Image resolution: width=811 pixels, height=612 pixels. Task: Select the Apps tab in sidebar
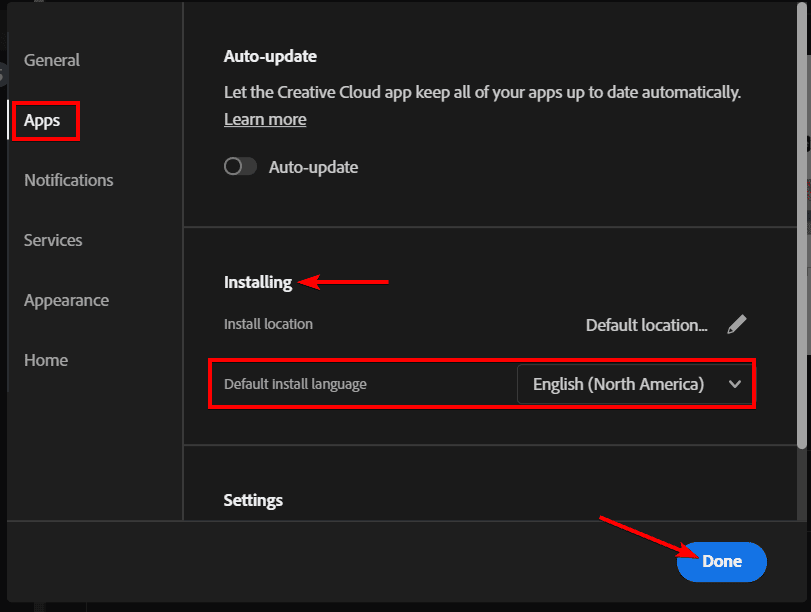42,120
